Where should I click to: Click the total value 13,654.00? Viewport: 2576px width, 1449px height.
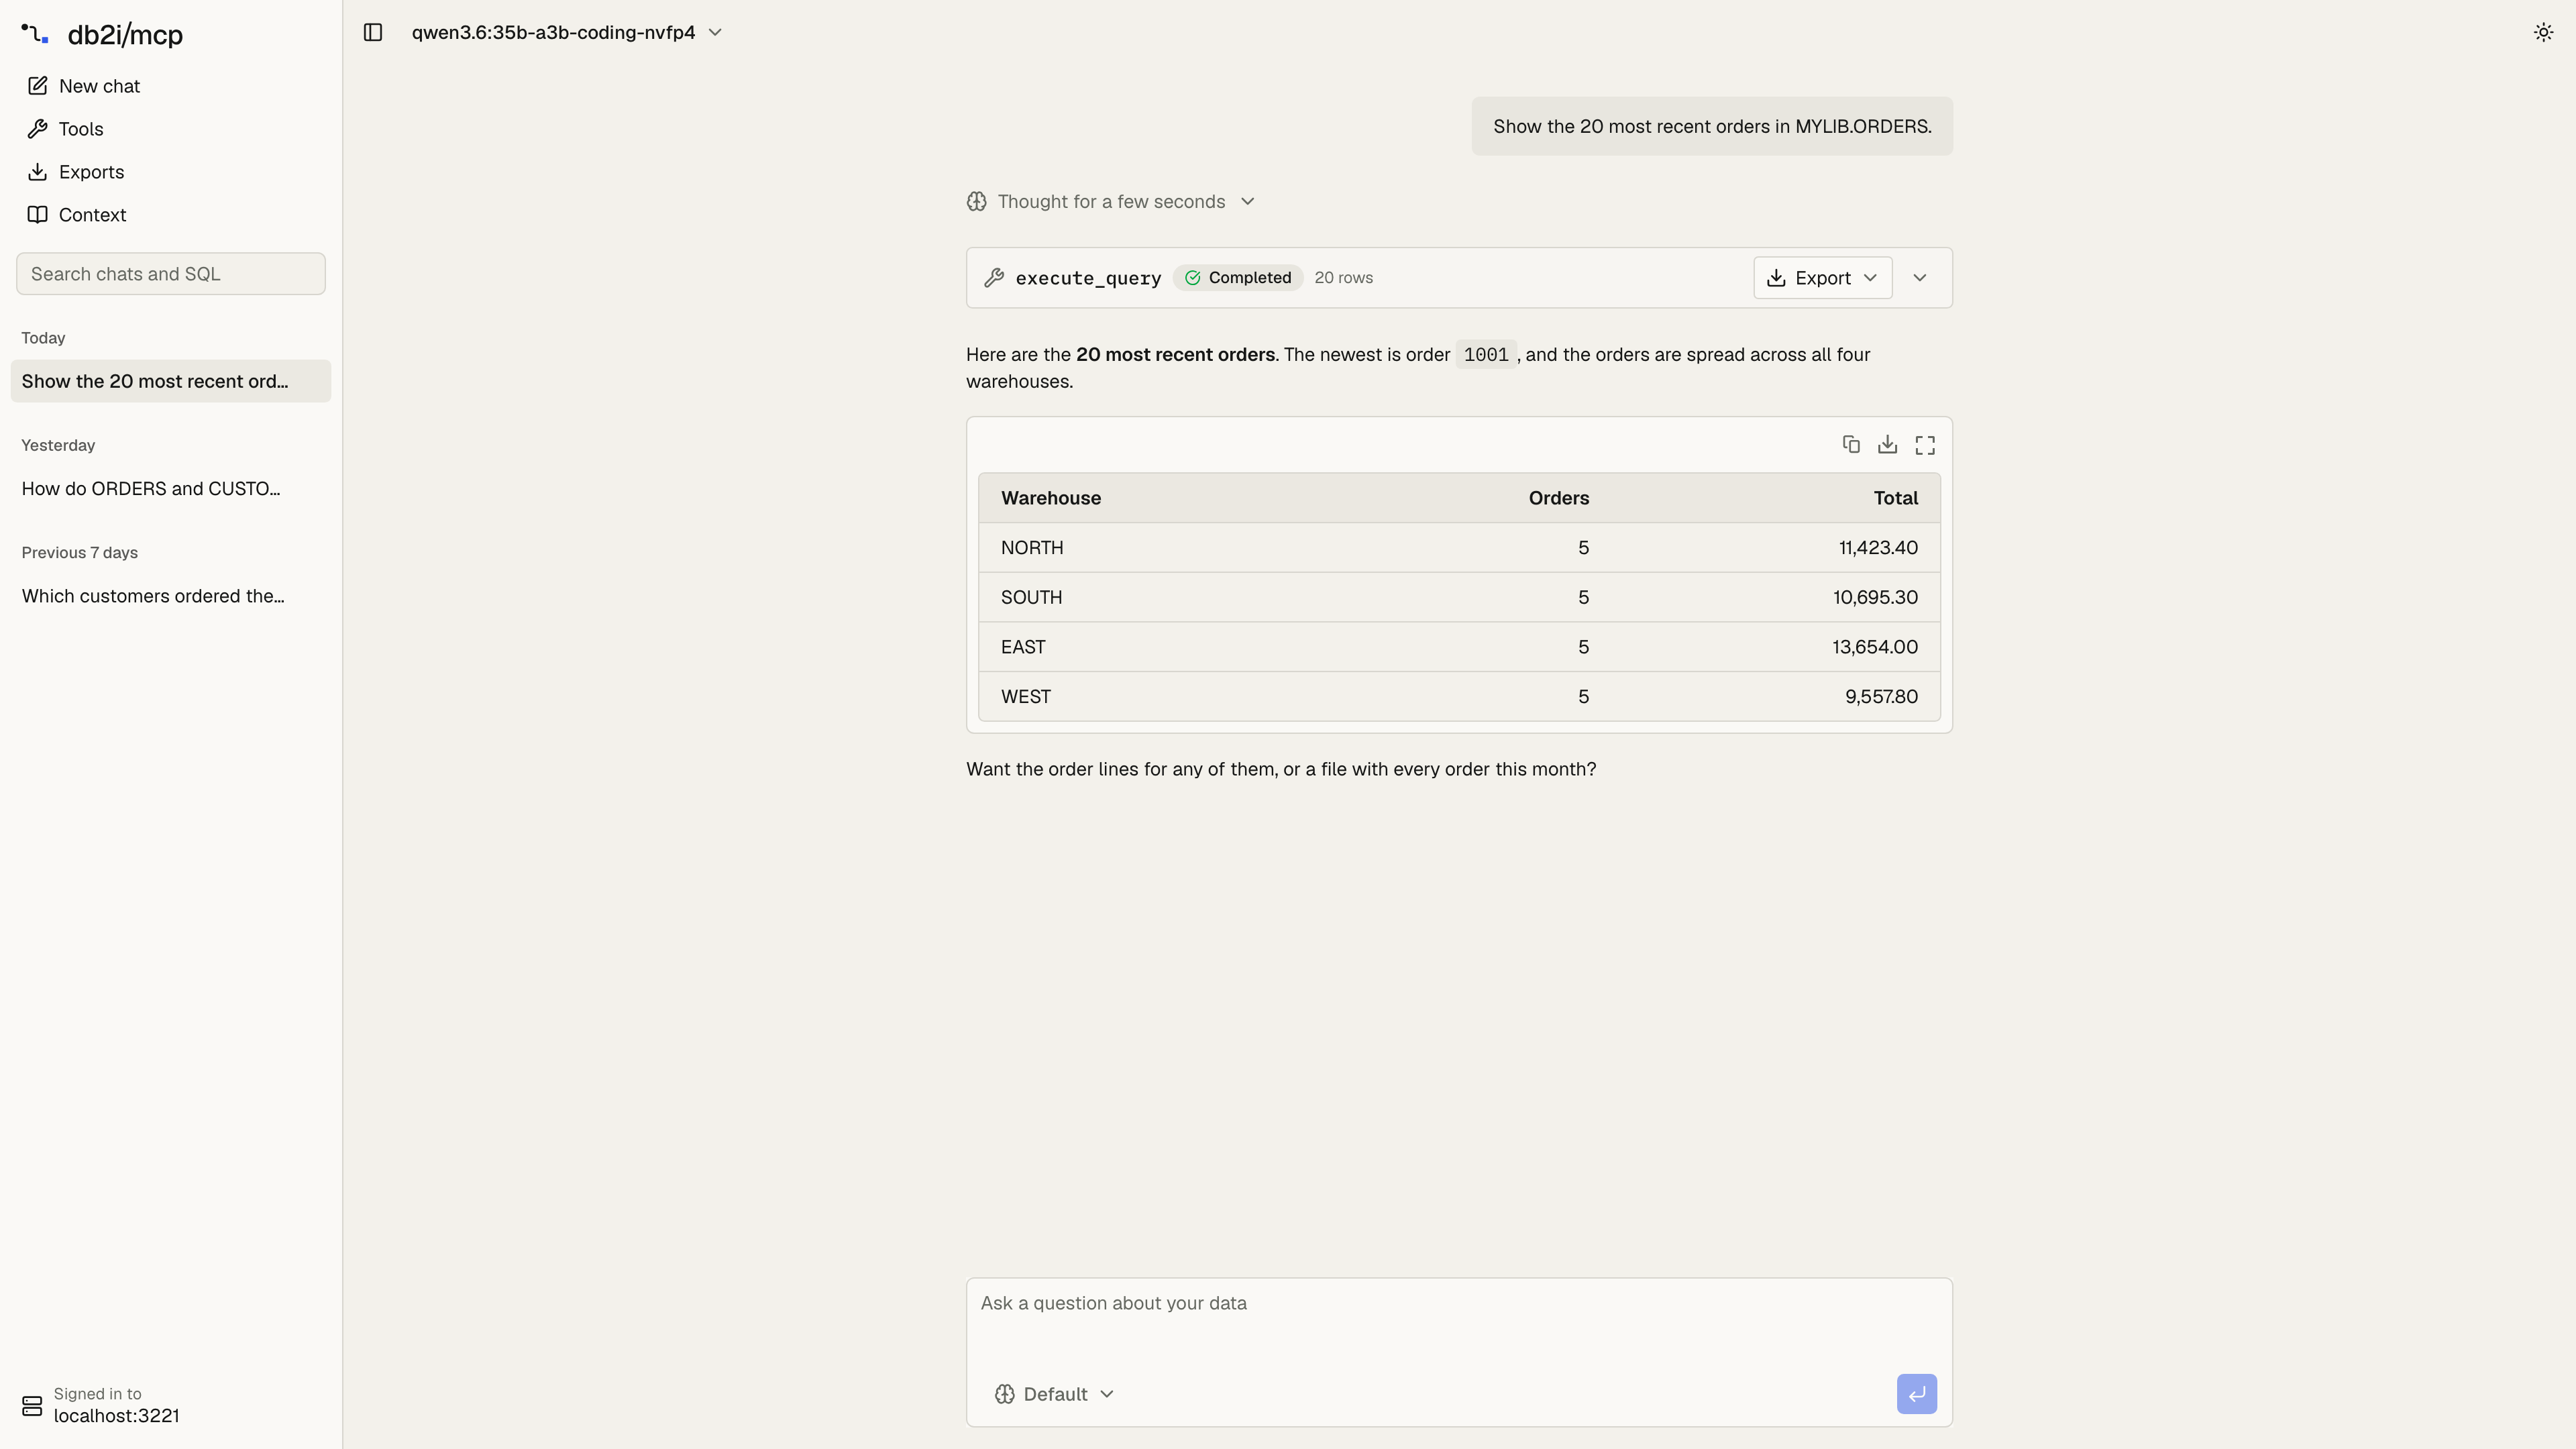click(1875, 647)
